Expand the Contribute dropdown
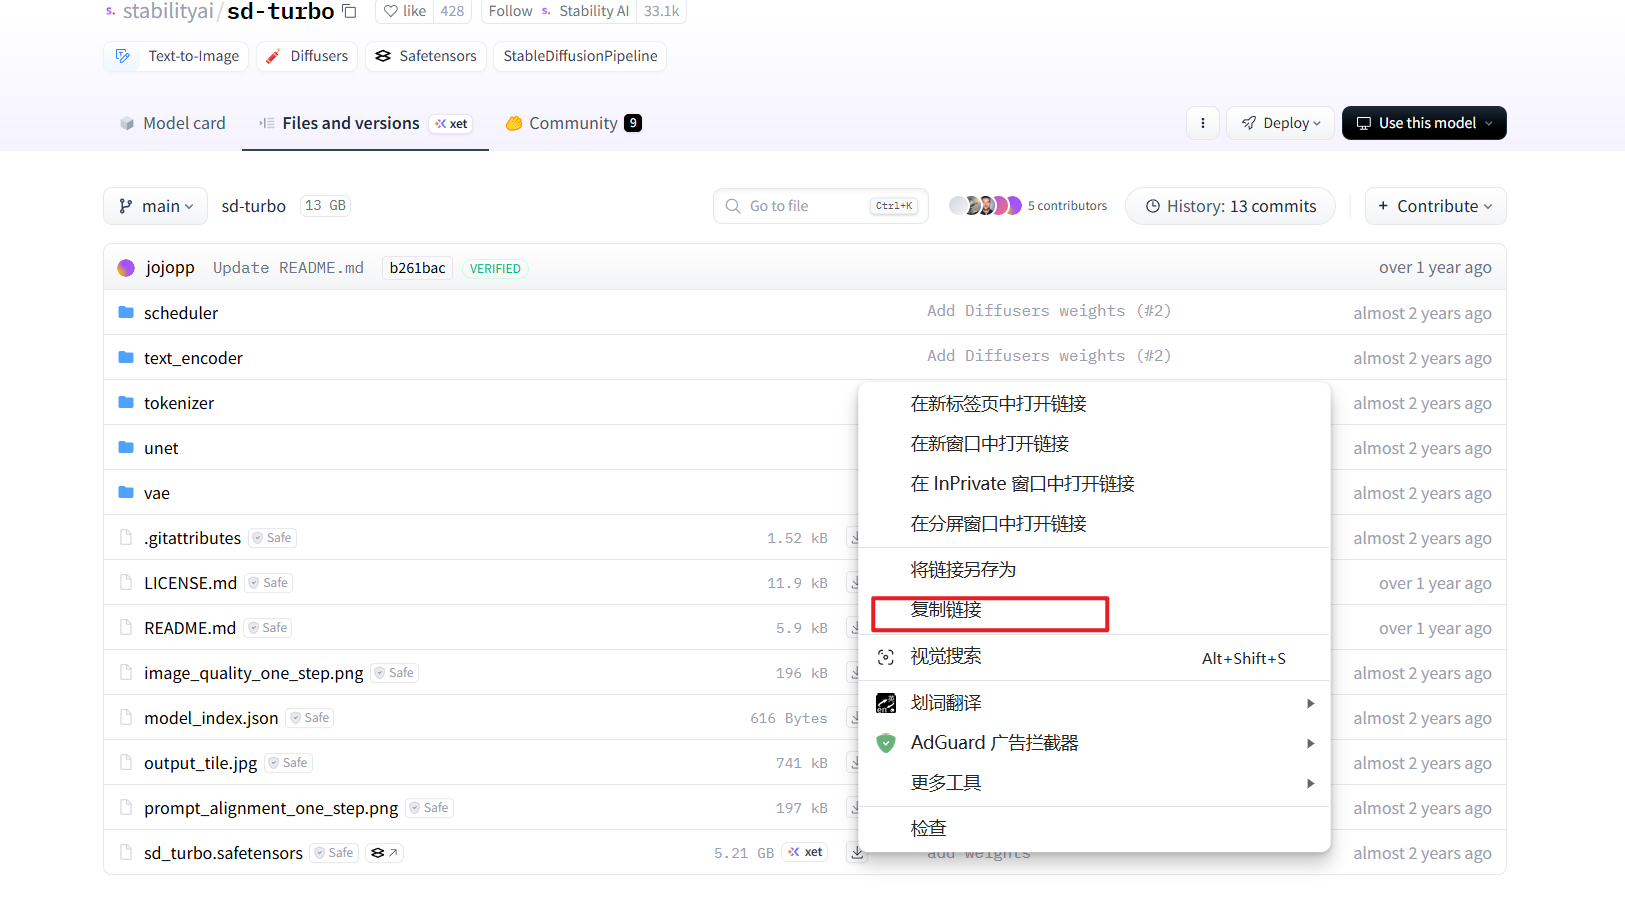This screenshot has height=907, width=1625. coord(1435,206)
